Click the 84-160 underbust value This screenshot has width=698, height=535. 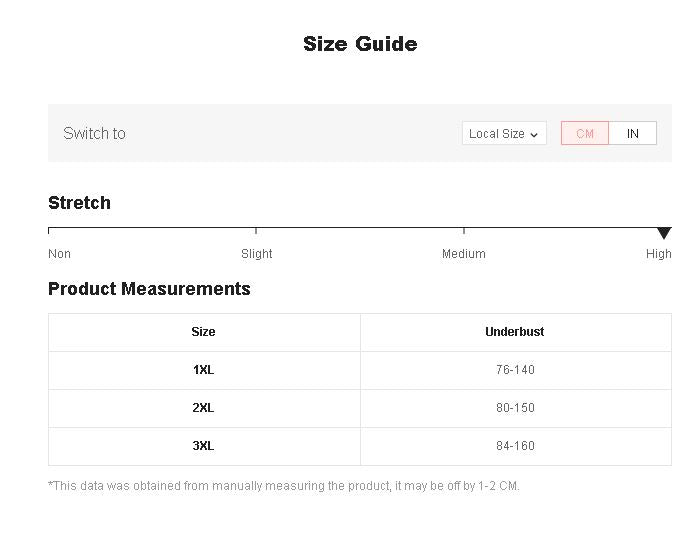tap(515, 446)
